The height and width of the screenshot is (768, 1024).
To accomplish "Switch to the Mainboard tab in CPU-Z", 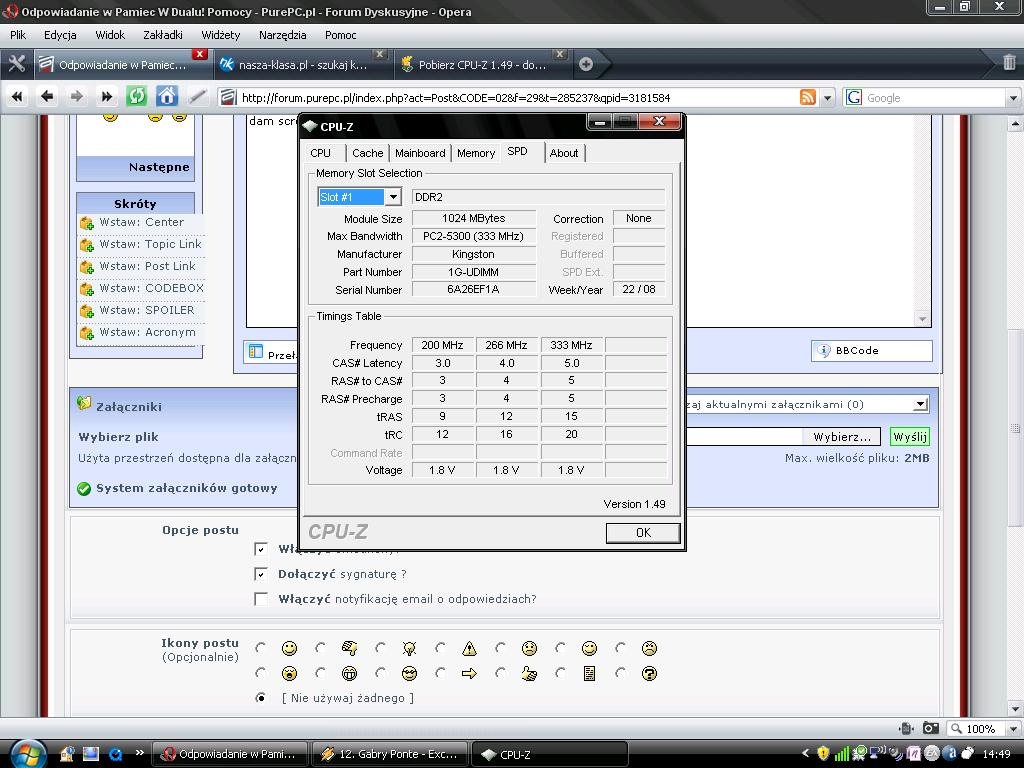I will (420, 153).
